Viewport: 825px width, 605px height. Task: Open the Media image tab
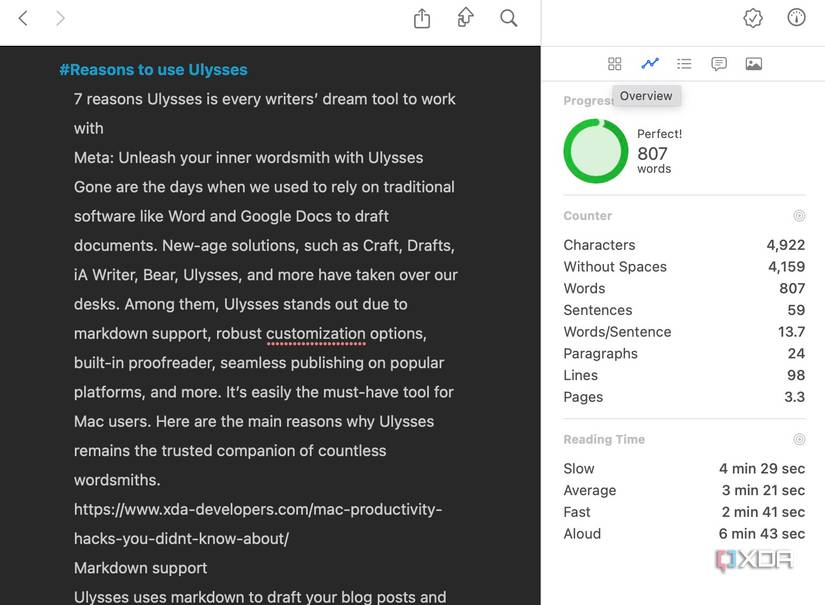pos(754,64)
